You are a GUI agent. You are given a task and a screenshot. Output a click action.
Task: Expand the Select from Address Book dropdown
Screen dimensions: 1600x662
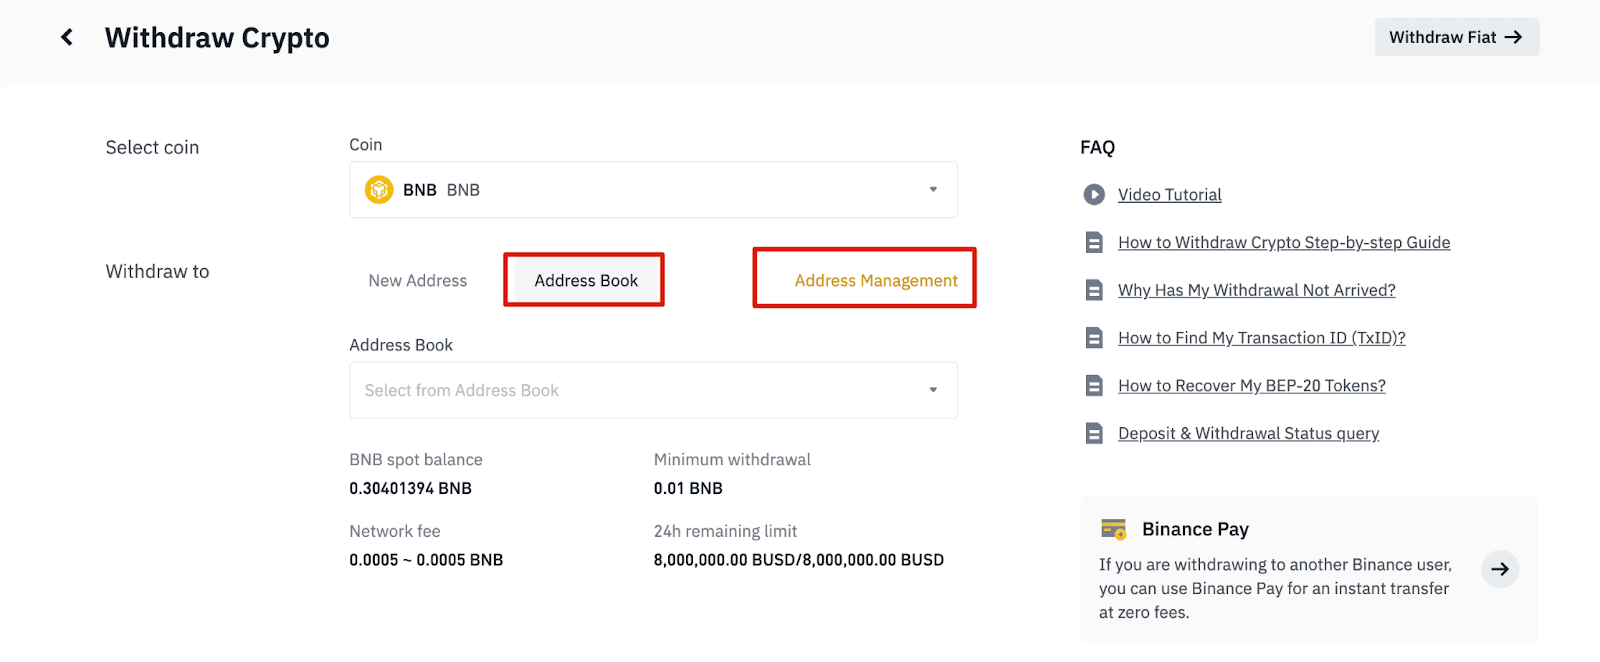[653, 390]
